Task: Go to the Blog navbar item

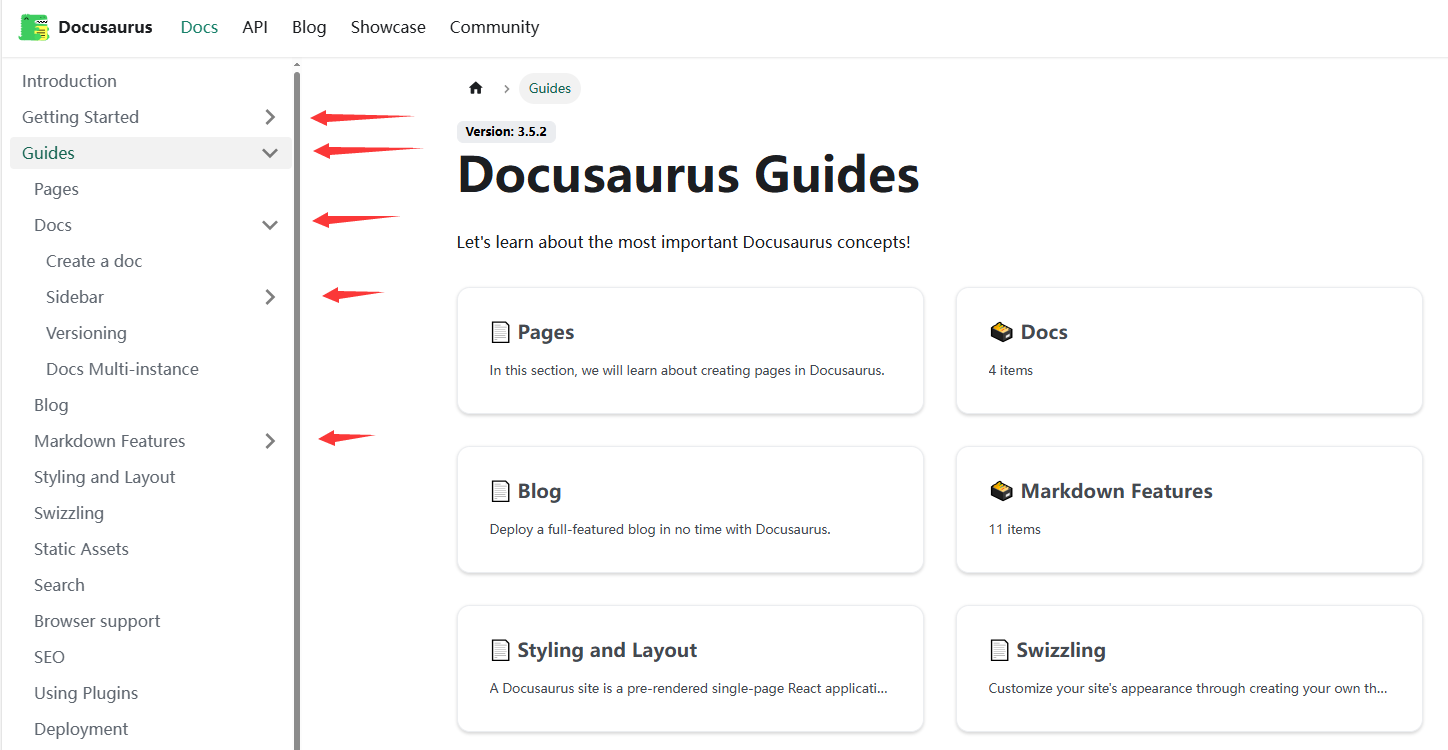Action: (309, 27)
